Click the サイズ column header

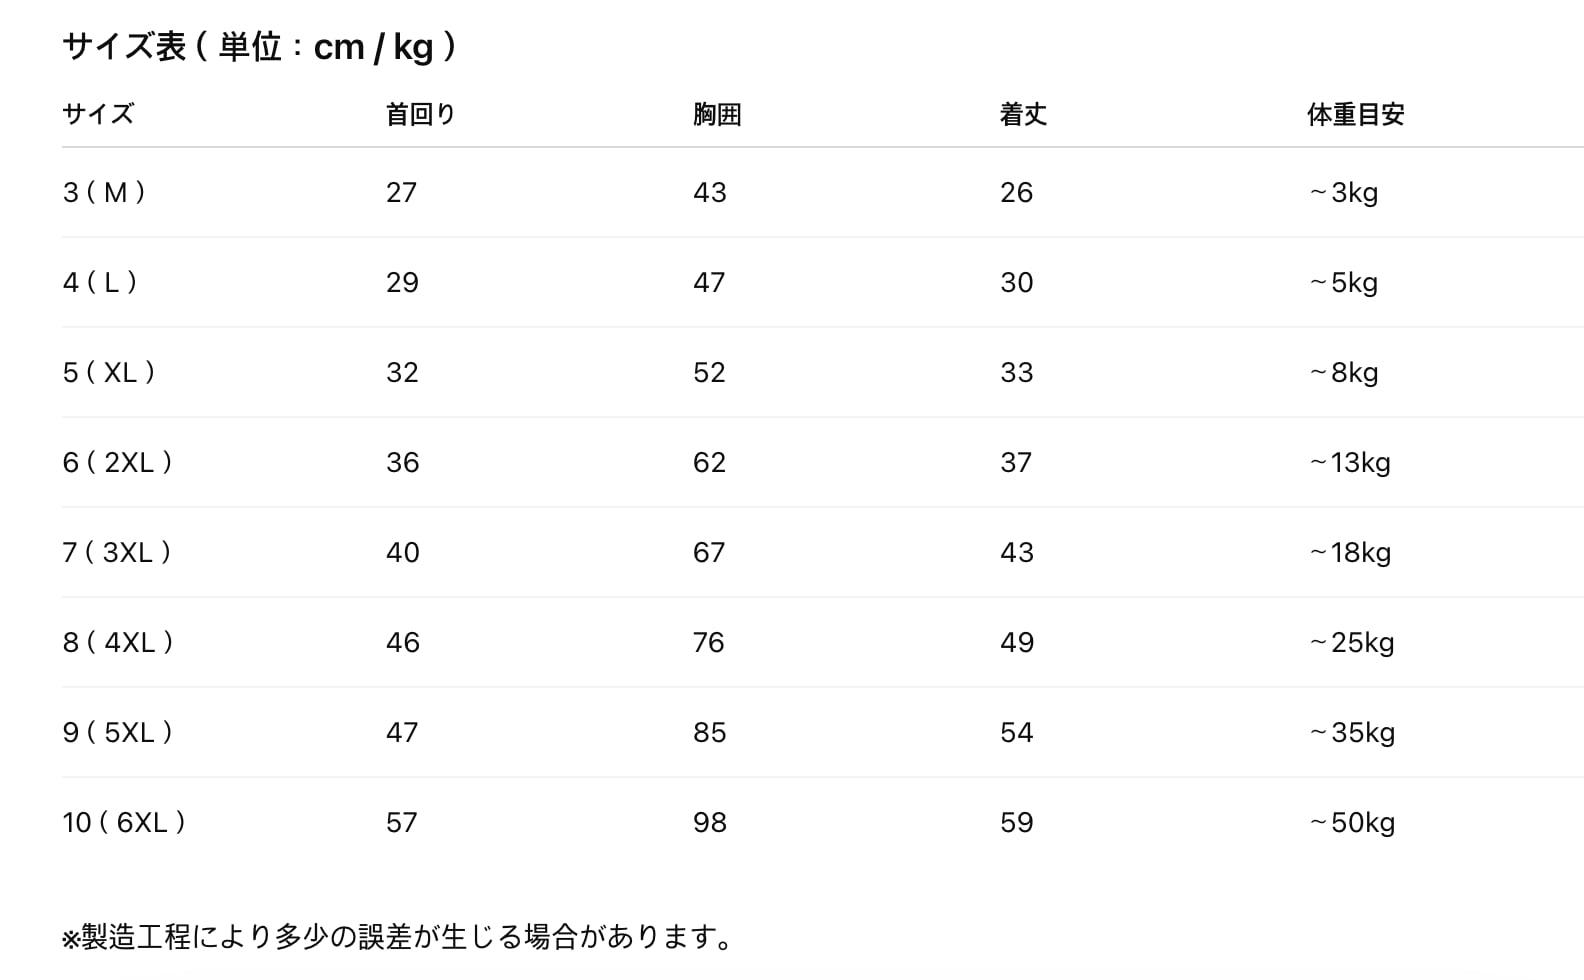coord(98,114)
